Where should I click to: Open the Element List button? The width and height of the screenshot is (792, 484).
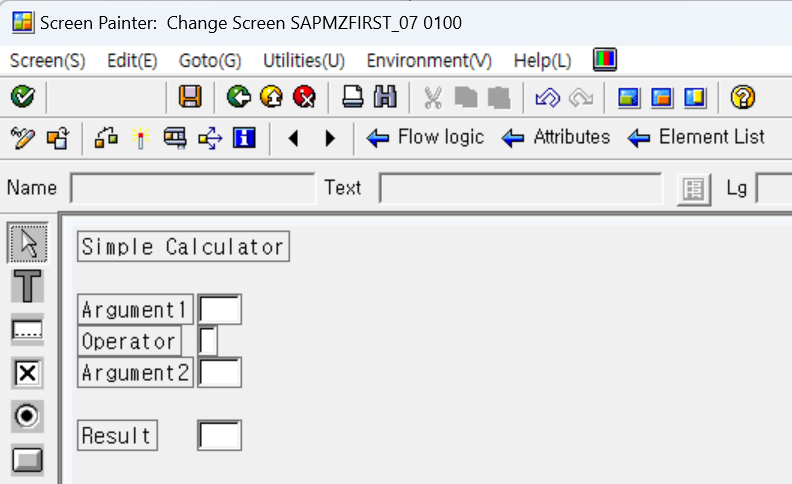[696, 137]
